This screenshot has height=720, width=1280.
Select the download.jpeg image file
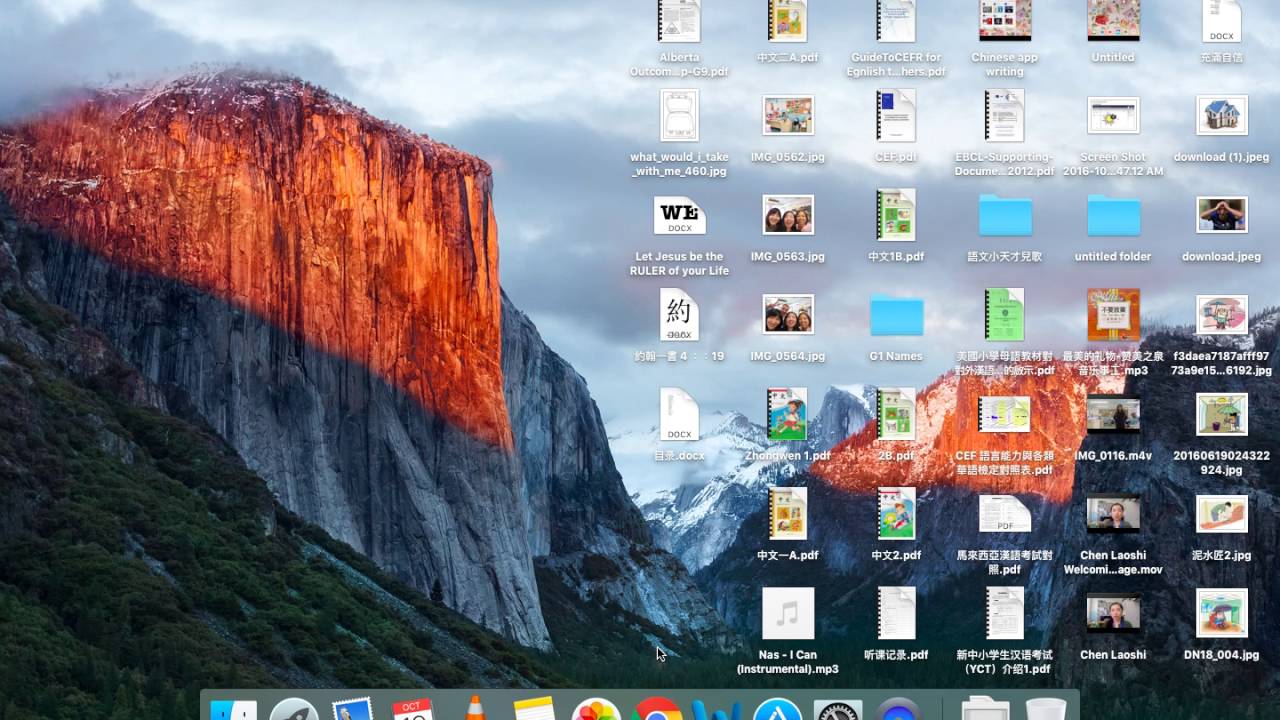(x=1221, y=215)
